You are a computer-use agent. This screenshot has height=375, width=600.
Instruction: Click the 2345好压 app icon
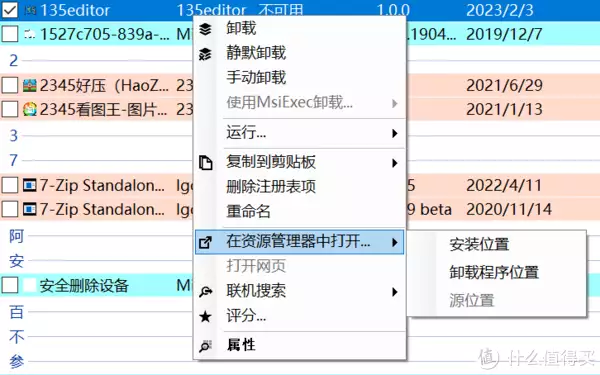30,85
